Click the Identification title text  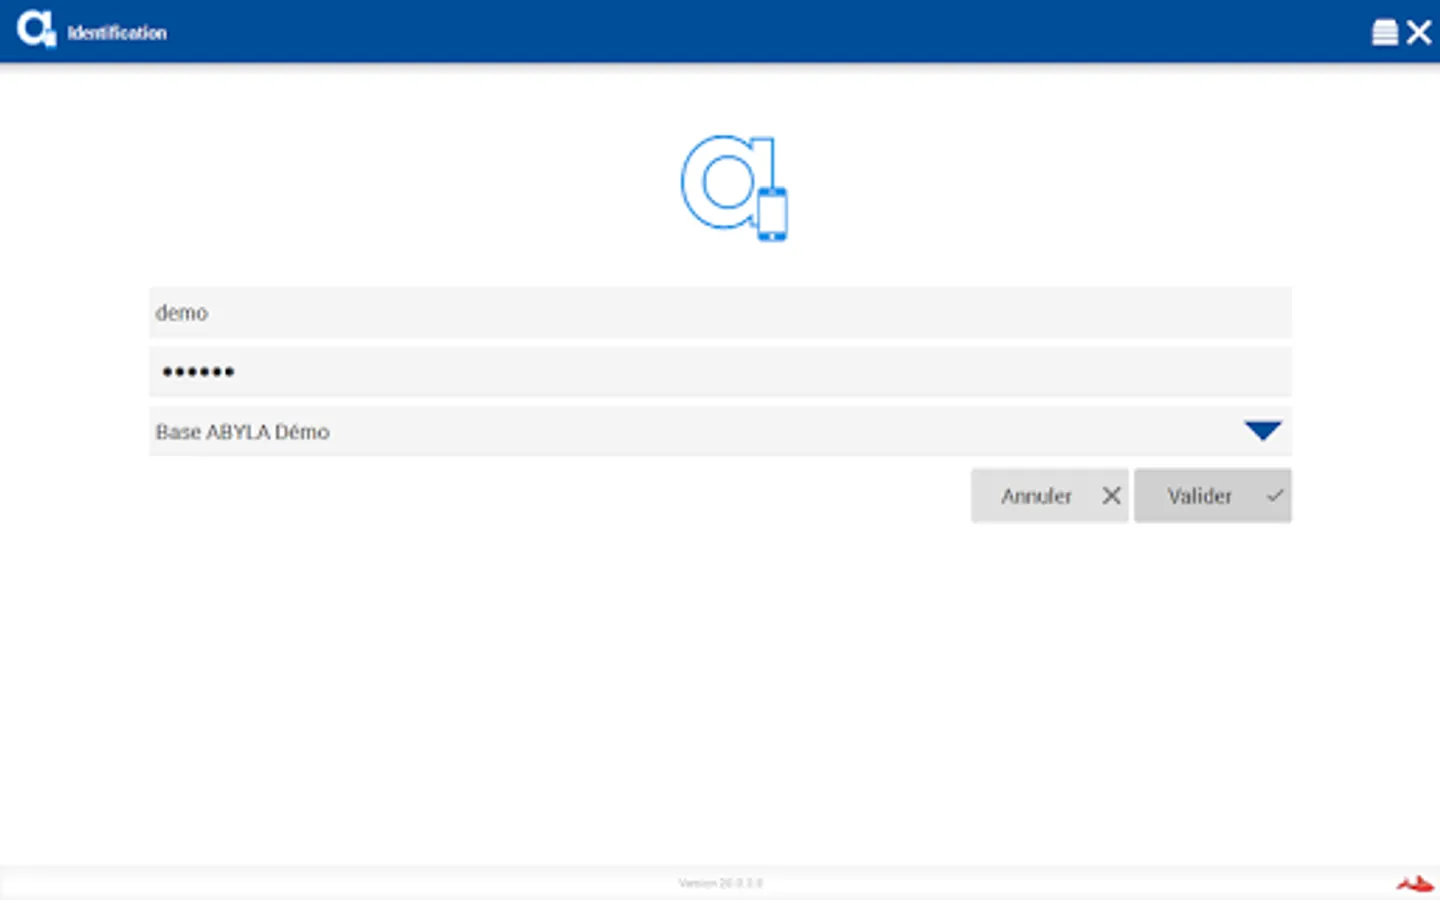tap(117, 33)
